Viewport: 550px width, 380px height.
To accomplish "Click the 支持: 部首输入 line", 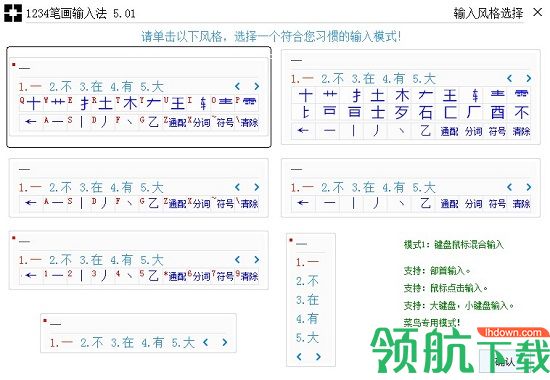I will [x=437, y=271].
